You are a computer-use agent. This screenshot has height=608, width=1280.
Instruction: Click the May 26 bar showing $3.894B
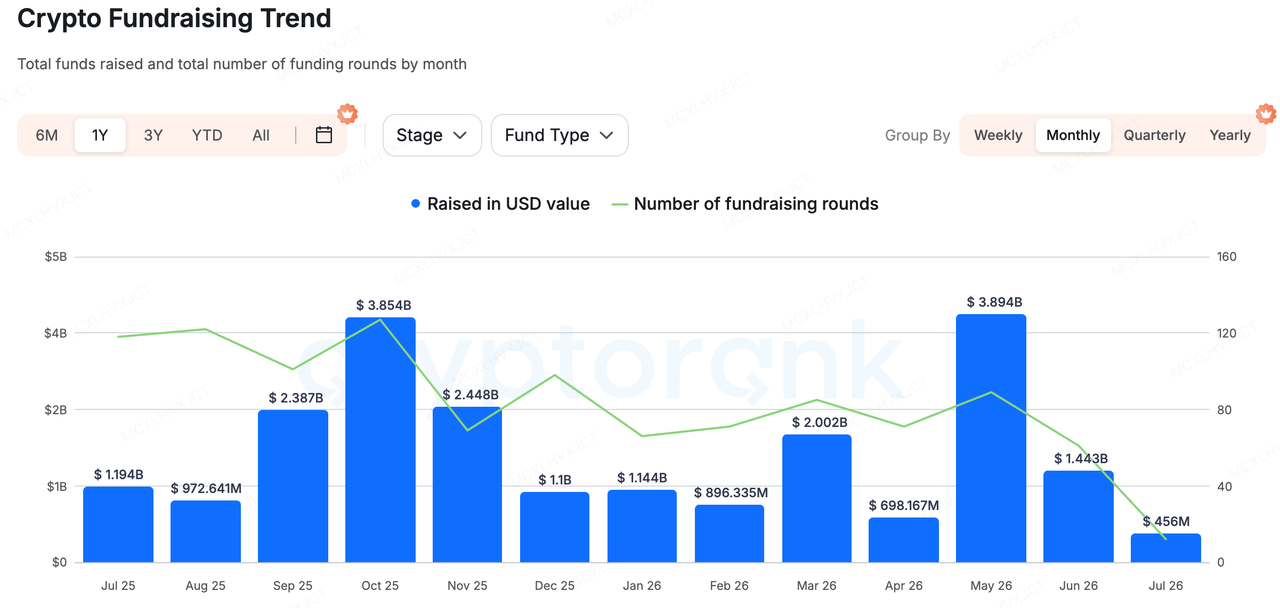pos(991,438)
